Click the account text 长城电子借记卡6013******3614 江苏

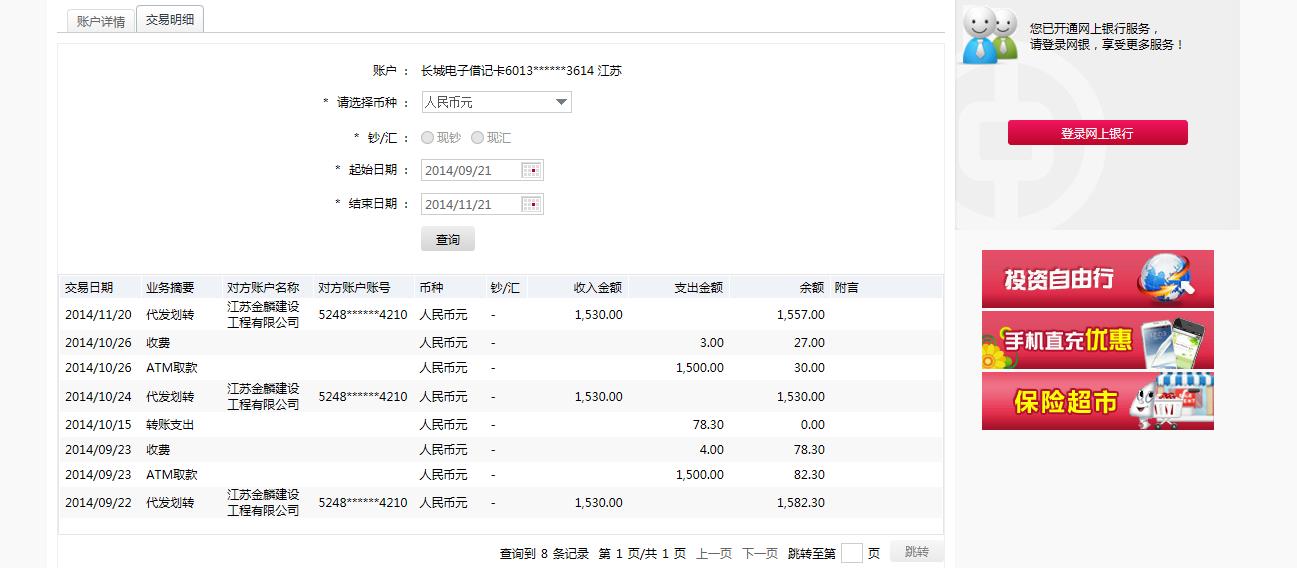(x=521, y=71)
